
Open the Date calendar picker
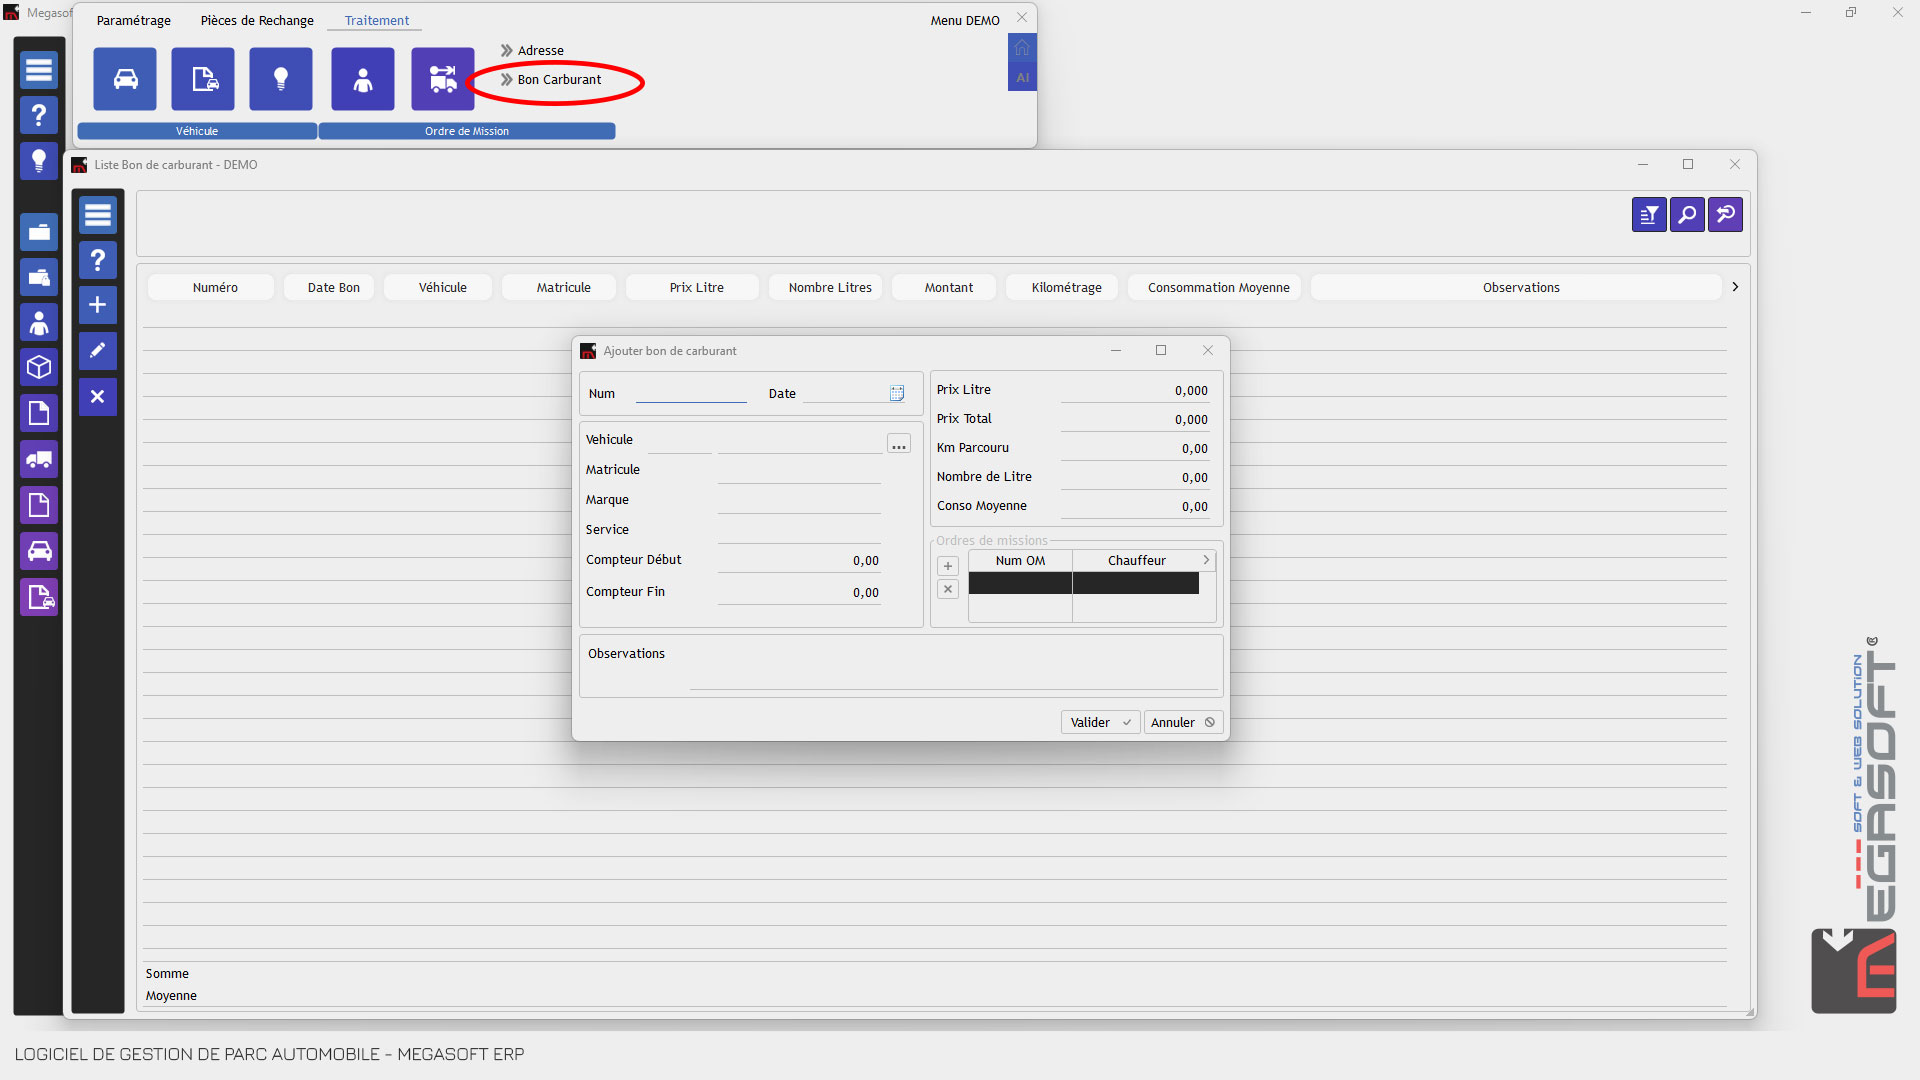(897, 394)
